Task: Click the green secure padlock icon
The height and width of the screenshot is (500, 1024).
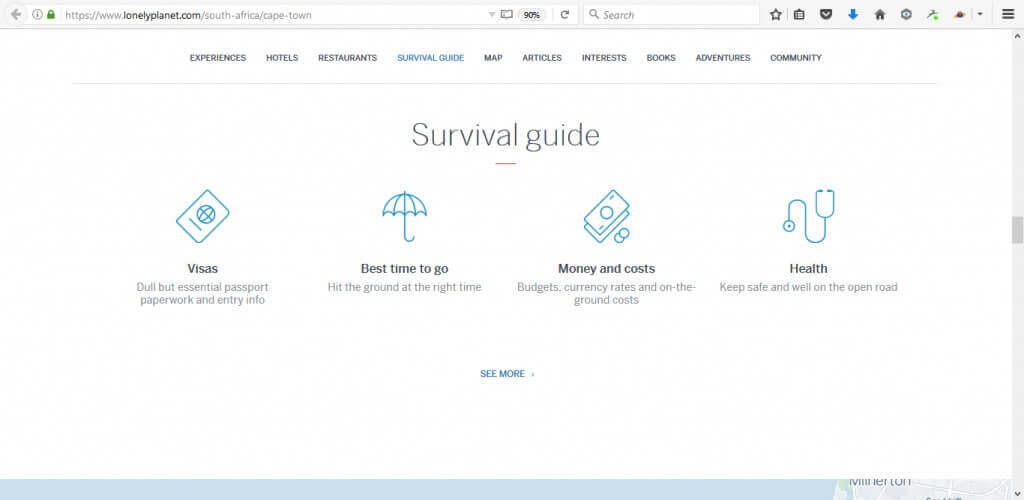Action: [x=51, y=14]
